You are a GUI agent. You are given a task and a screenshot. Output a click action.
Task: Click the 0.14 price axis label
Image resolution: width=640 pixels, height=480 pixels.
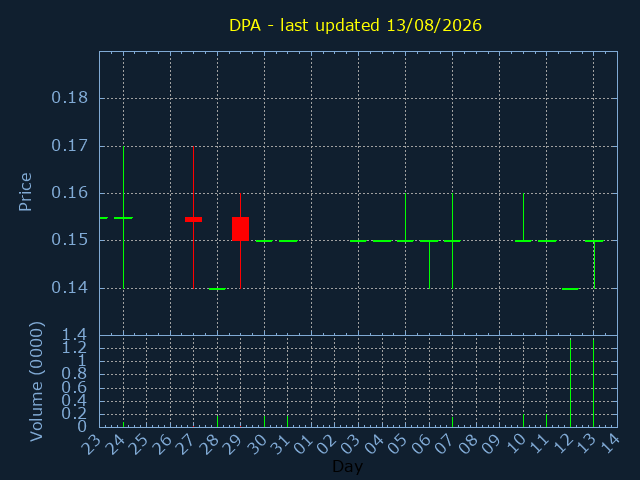point(69,288)
